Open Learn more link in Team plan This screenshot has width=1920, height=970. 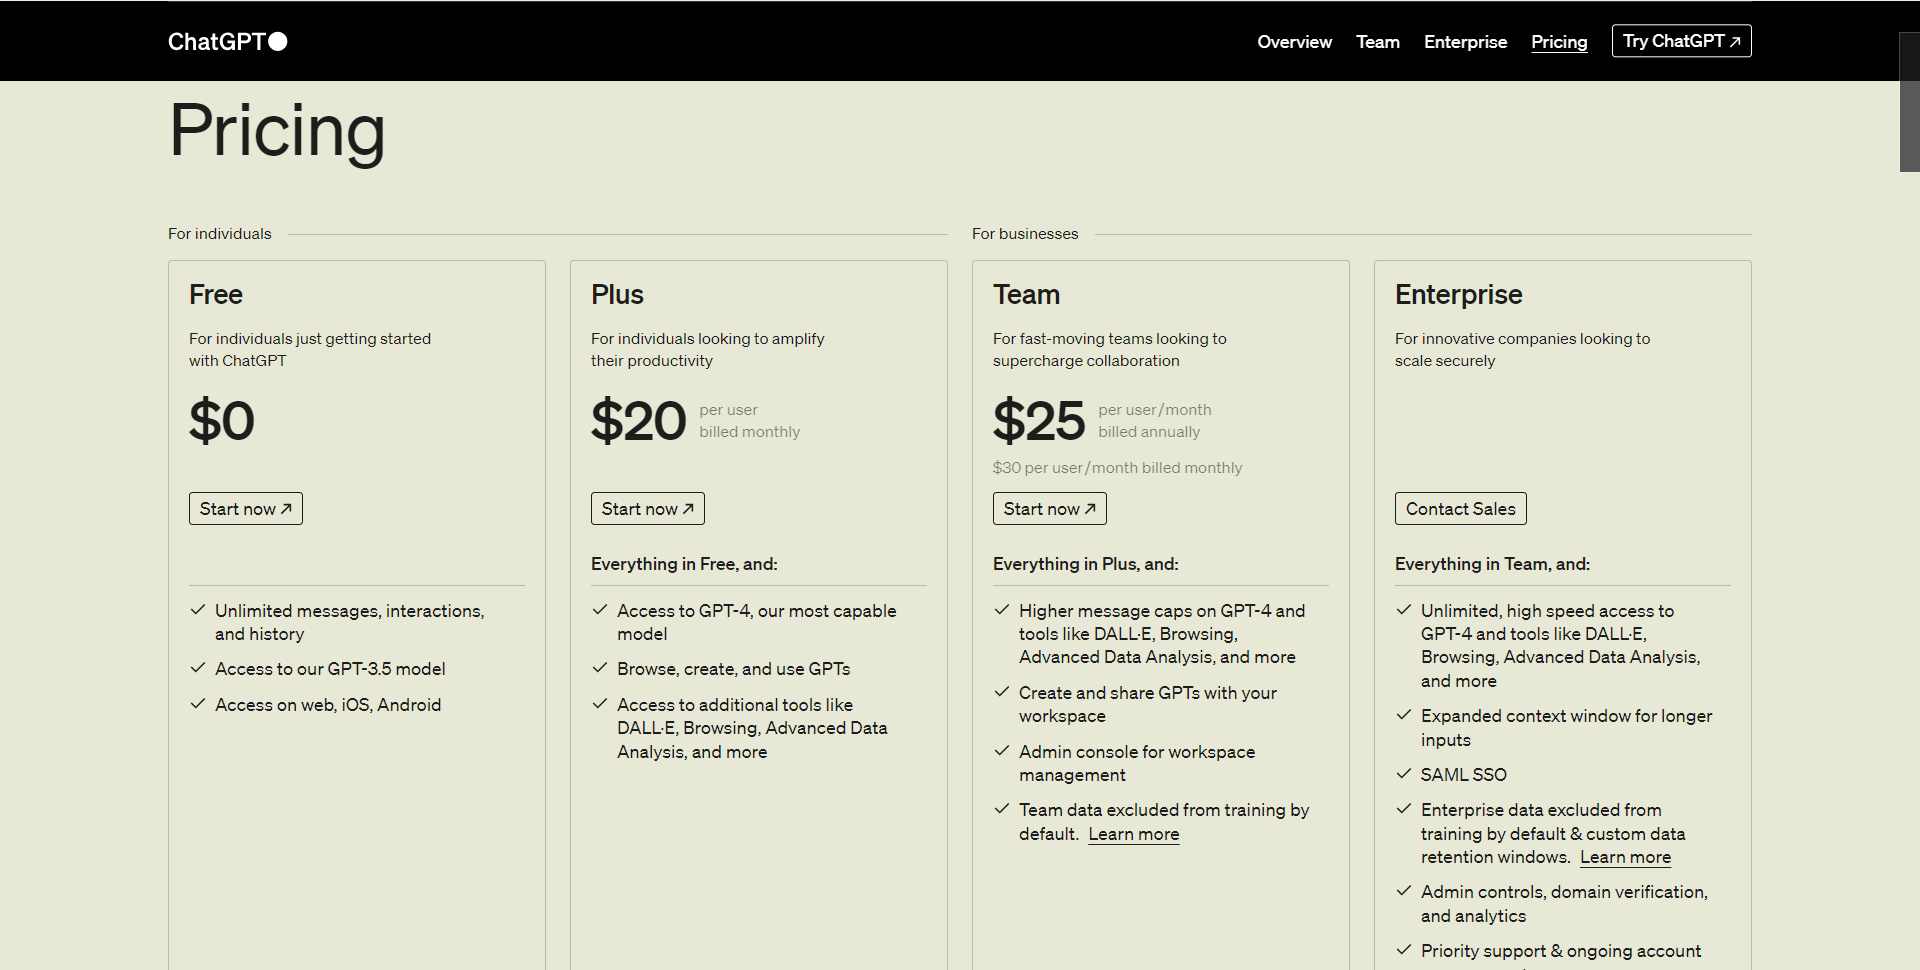[1134, 834]
